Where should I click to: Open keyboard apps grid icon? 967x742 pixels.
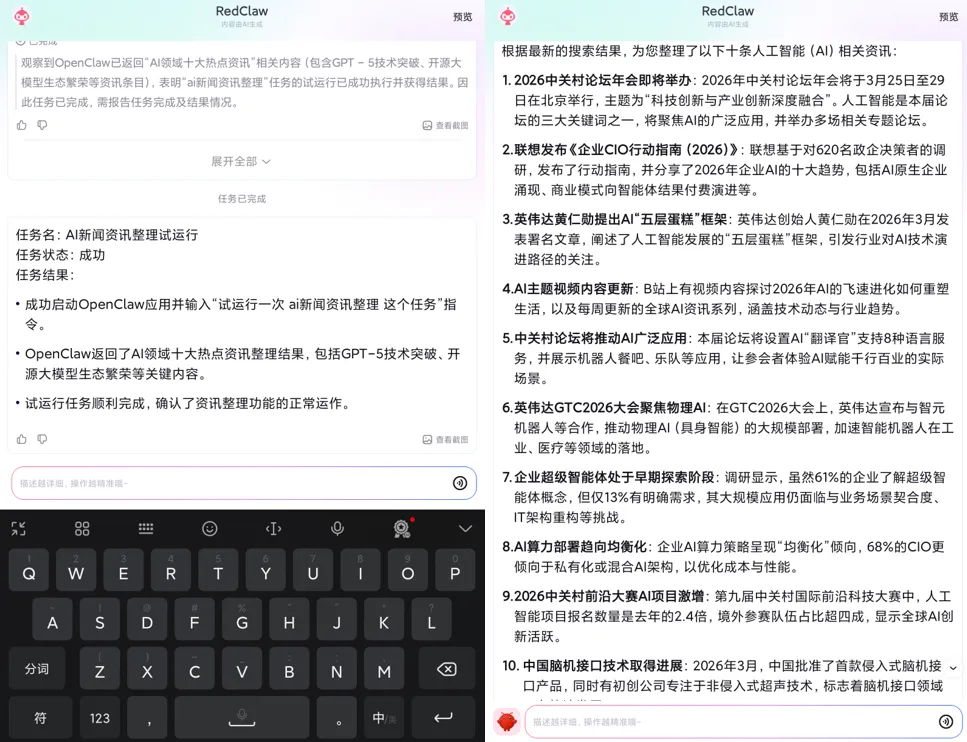click(82, 529)
